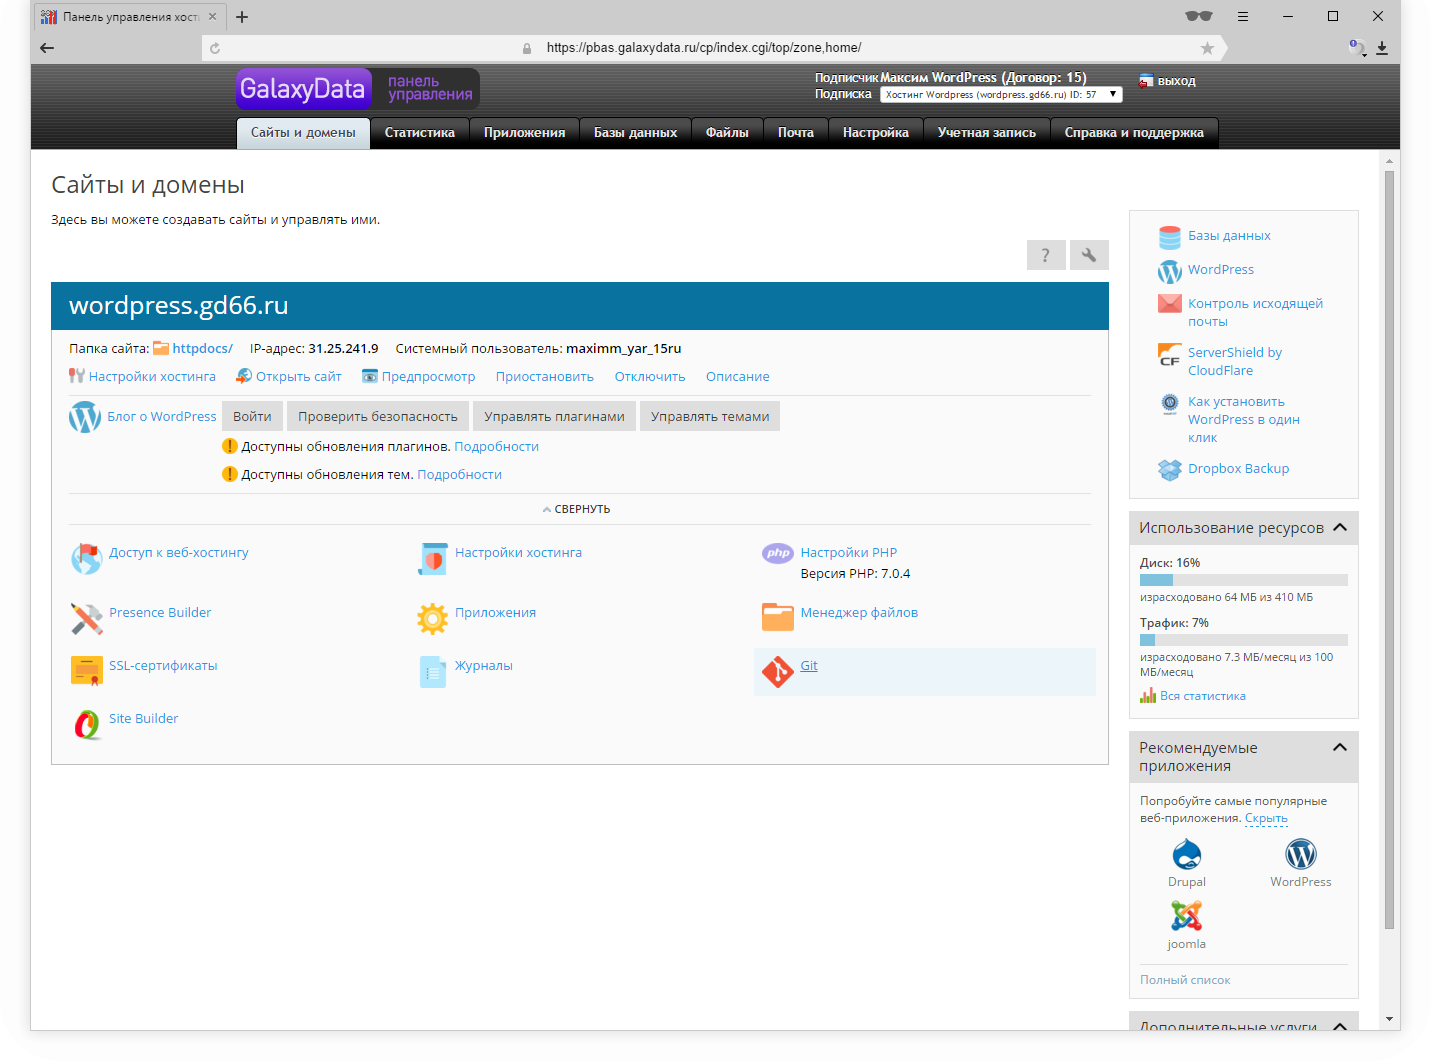Click the Applications gear icon
1431x1061 pixels.
[432, 619]
